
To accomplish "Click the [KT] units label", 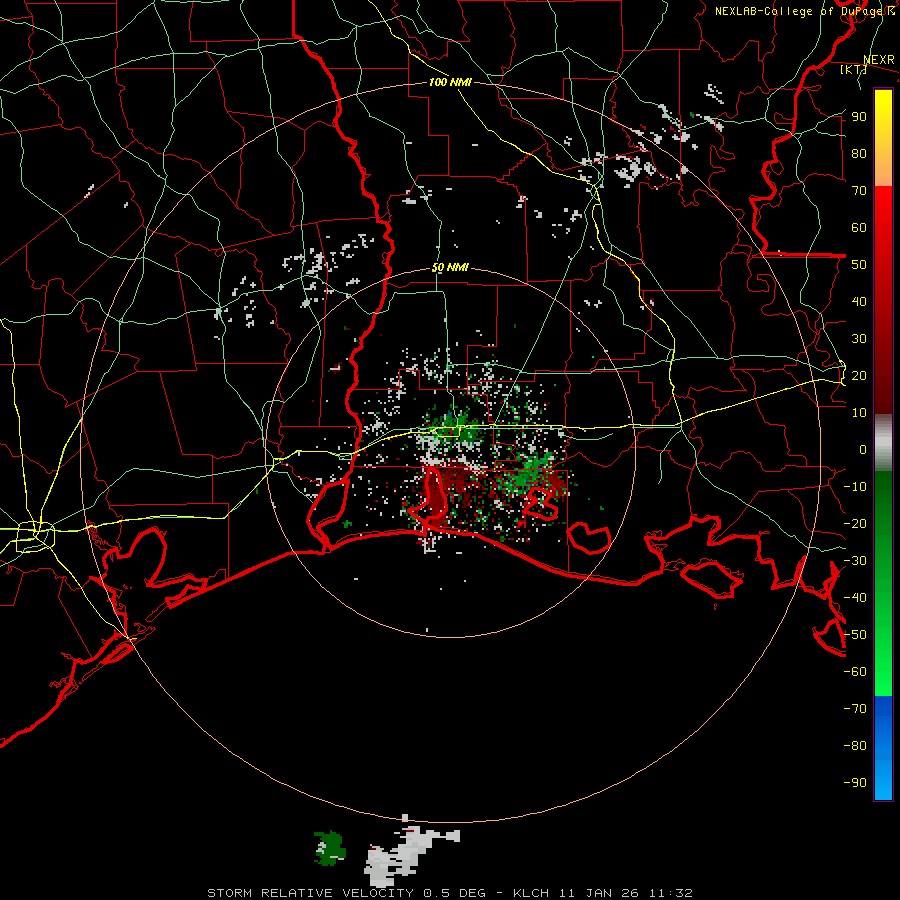I will point(854,69).
